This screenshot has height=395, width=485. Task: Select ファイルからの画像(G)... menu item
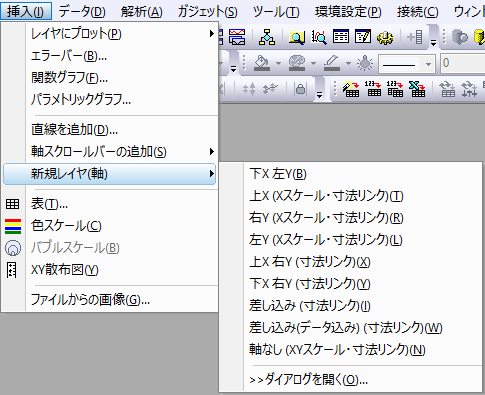coord(109,300)
